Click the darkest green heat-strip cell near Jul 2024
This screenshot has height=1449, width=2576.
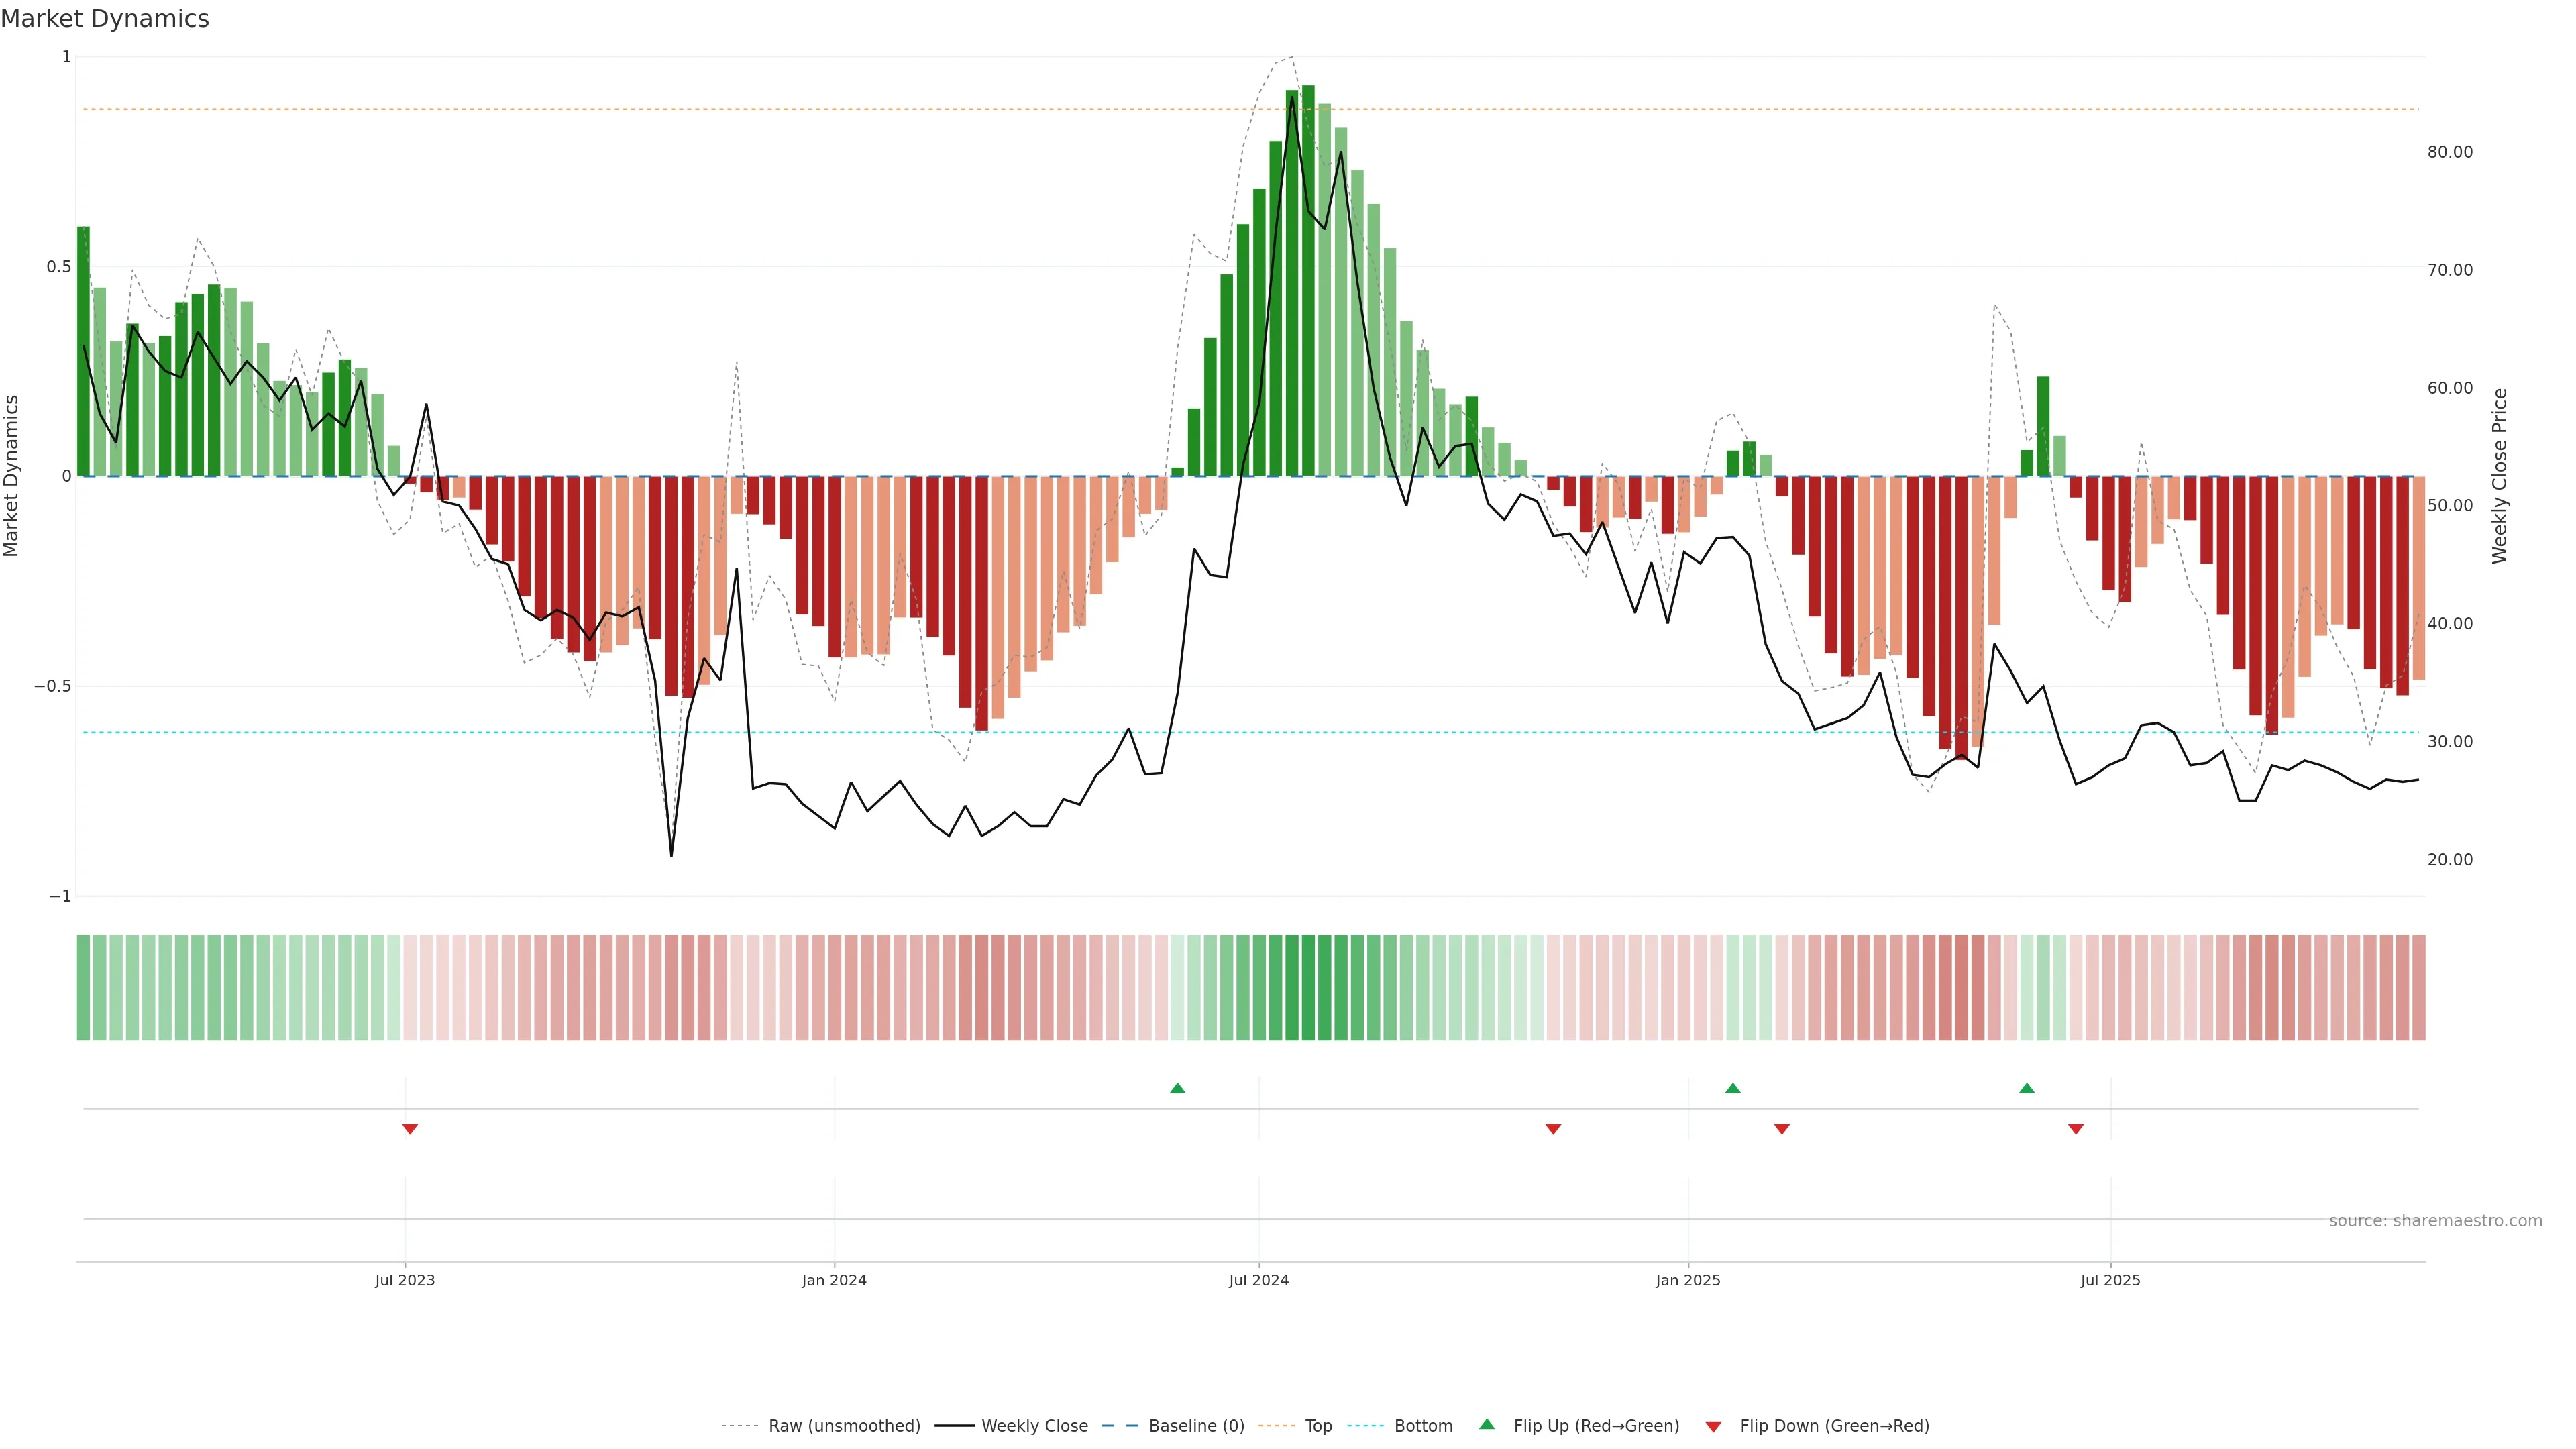(x=1308, y=988)
